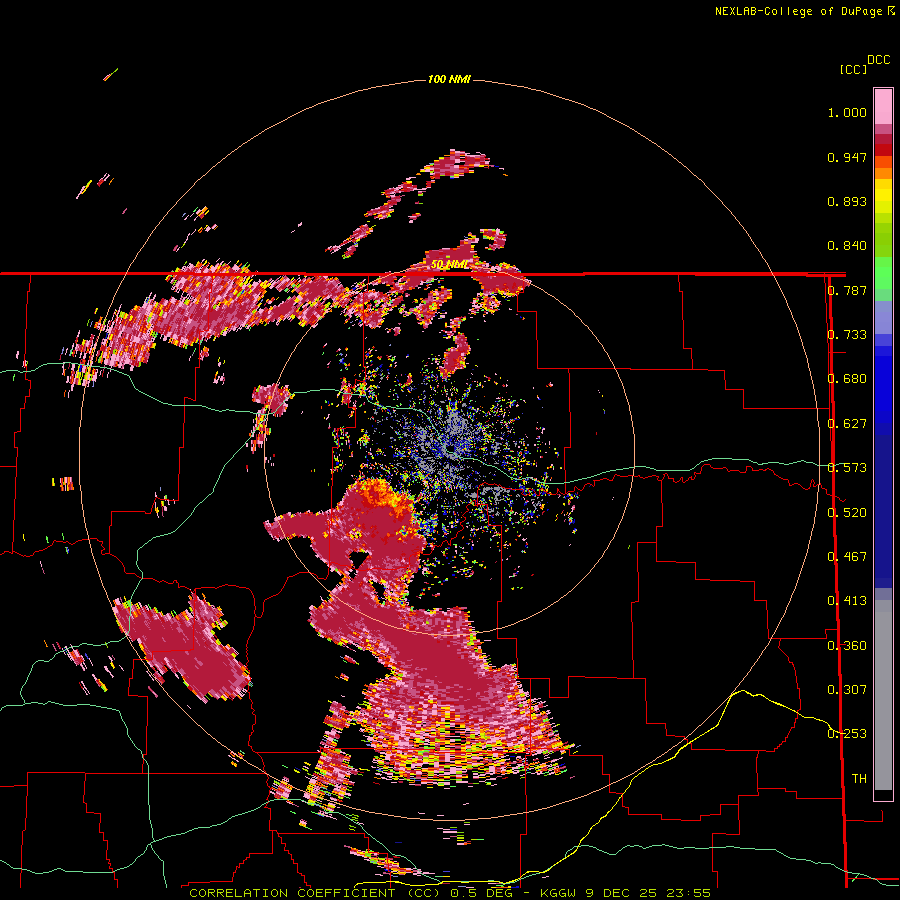
Task: Click the 50 NMI range ring label
Action: point(449,265)
